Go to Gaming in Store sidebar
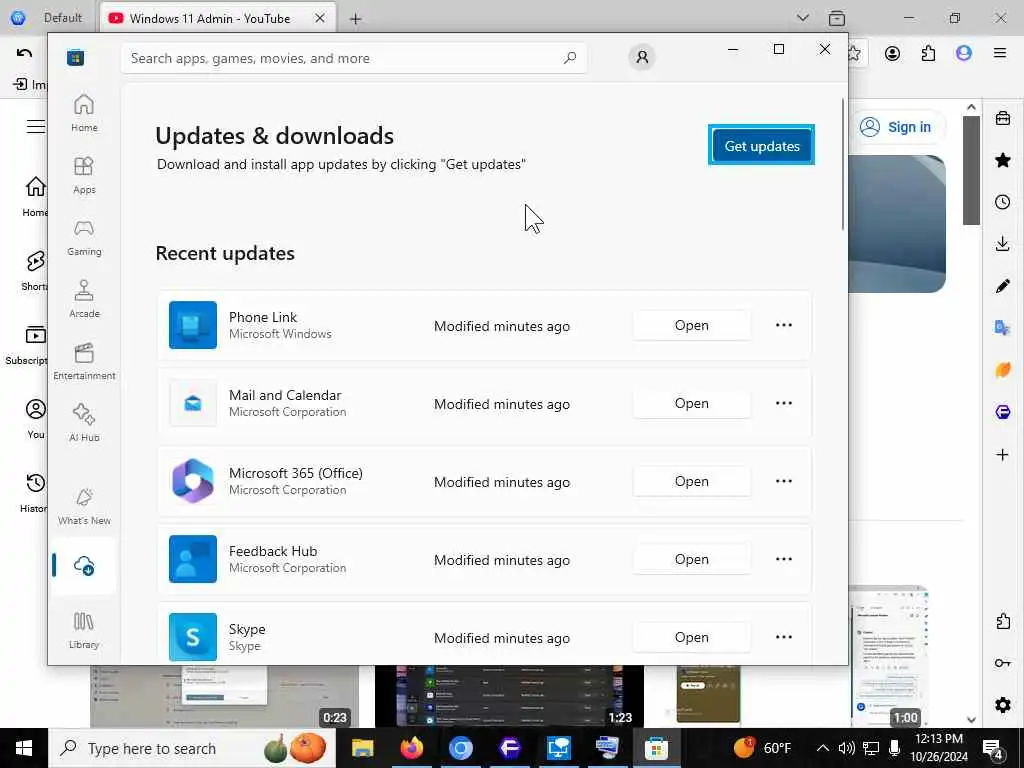 84,237
